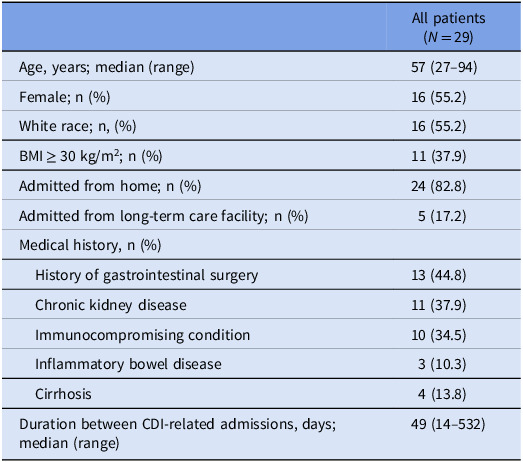Viewport: 523px width, 462px height.
Task: Click the BMI value 11 (37.9)
Action: (x=439, y=156)
